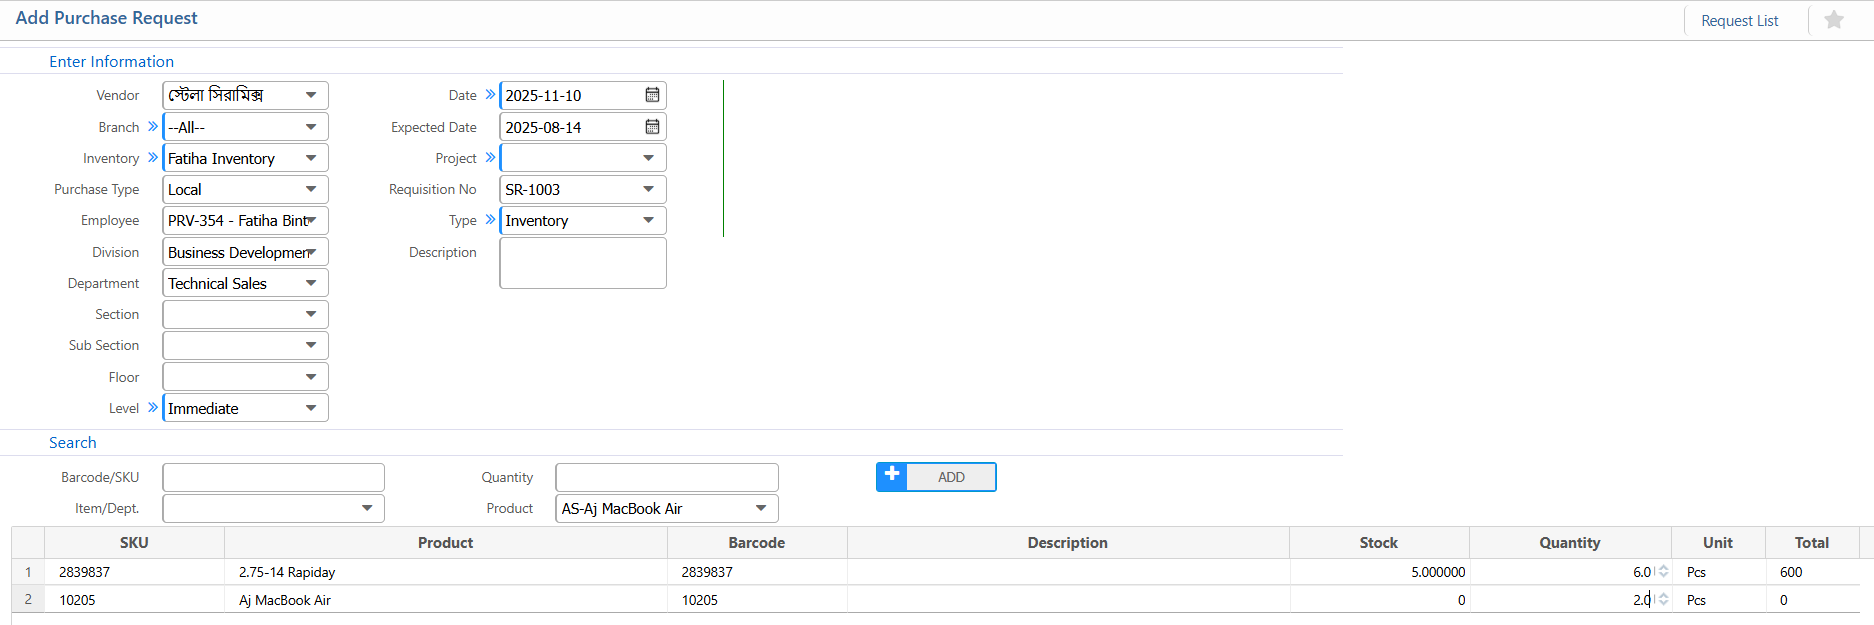
Task: Click total cell 0 in Aj MacBook Air row
Action: click(1812, 600)
